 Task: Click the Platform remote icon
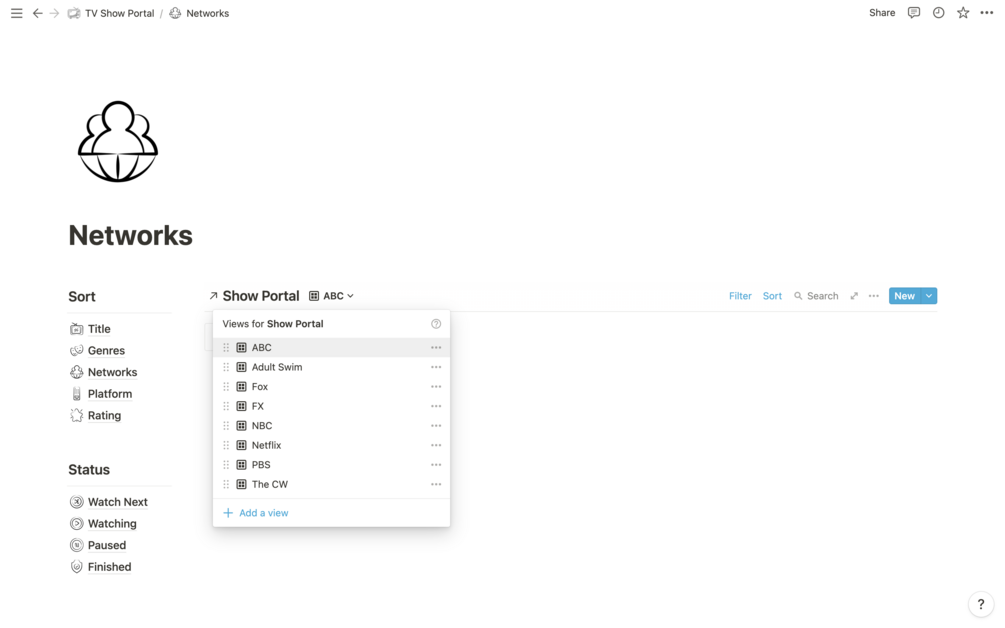pyautogui.click(x=76, y=394)
